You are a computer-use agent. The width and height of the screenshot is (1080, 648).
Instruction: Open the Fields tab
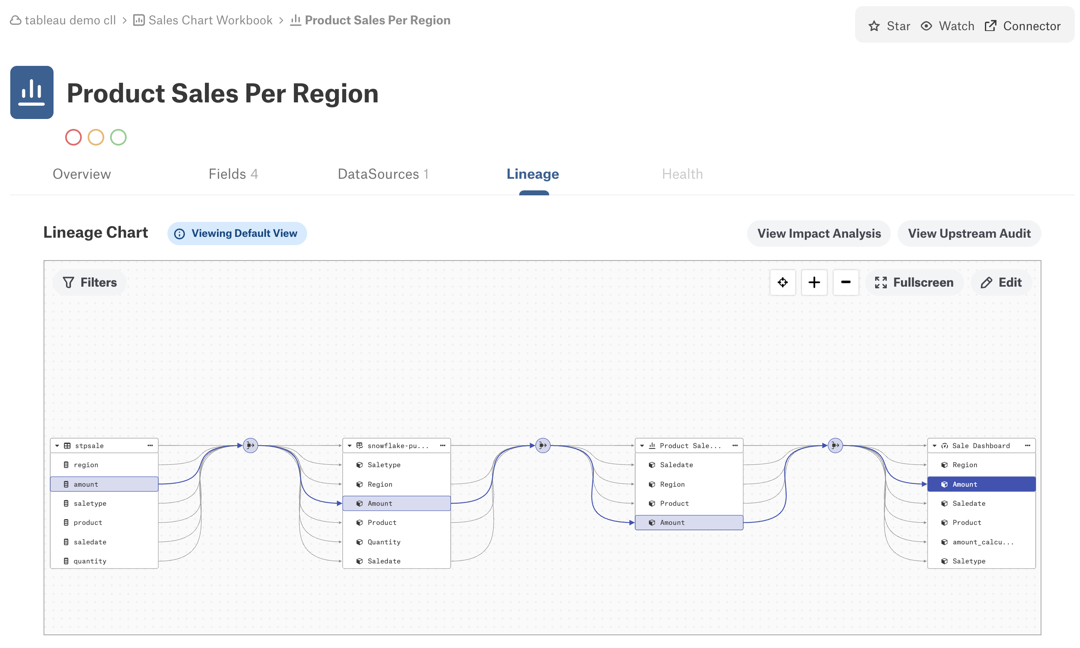pos(233,174)
